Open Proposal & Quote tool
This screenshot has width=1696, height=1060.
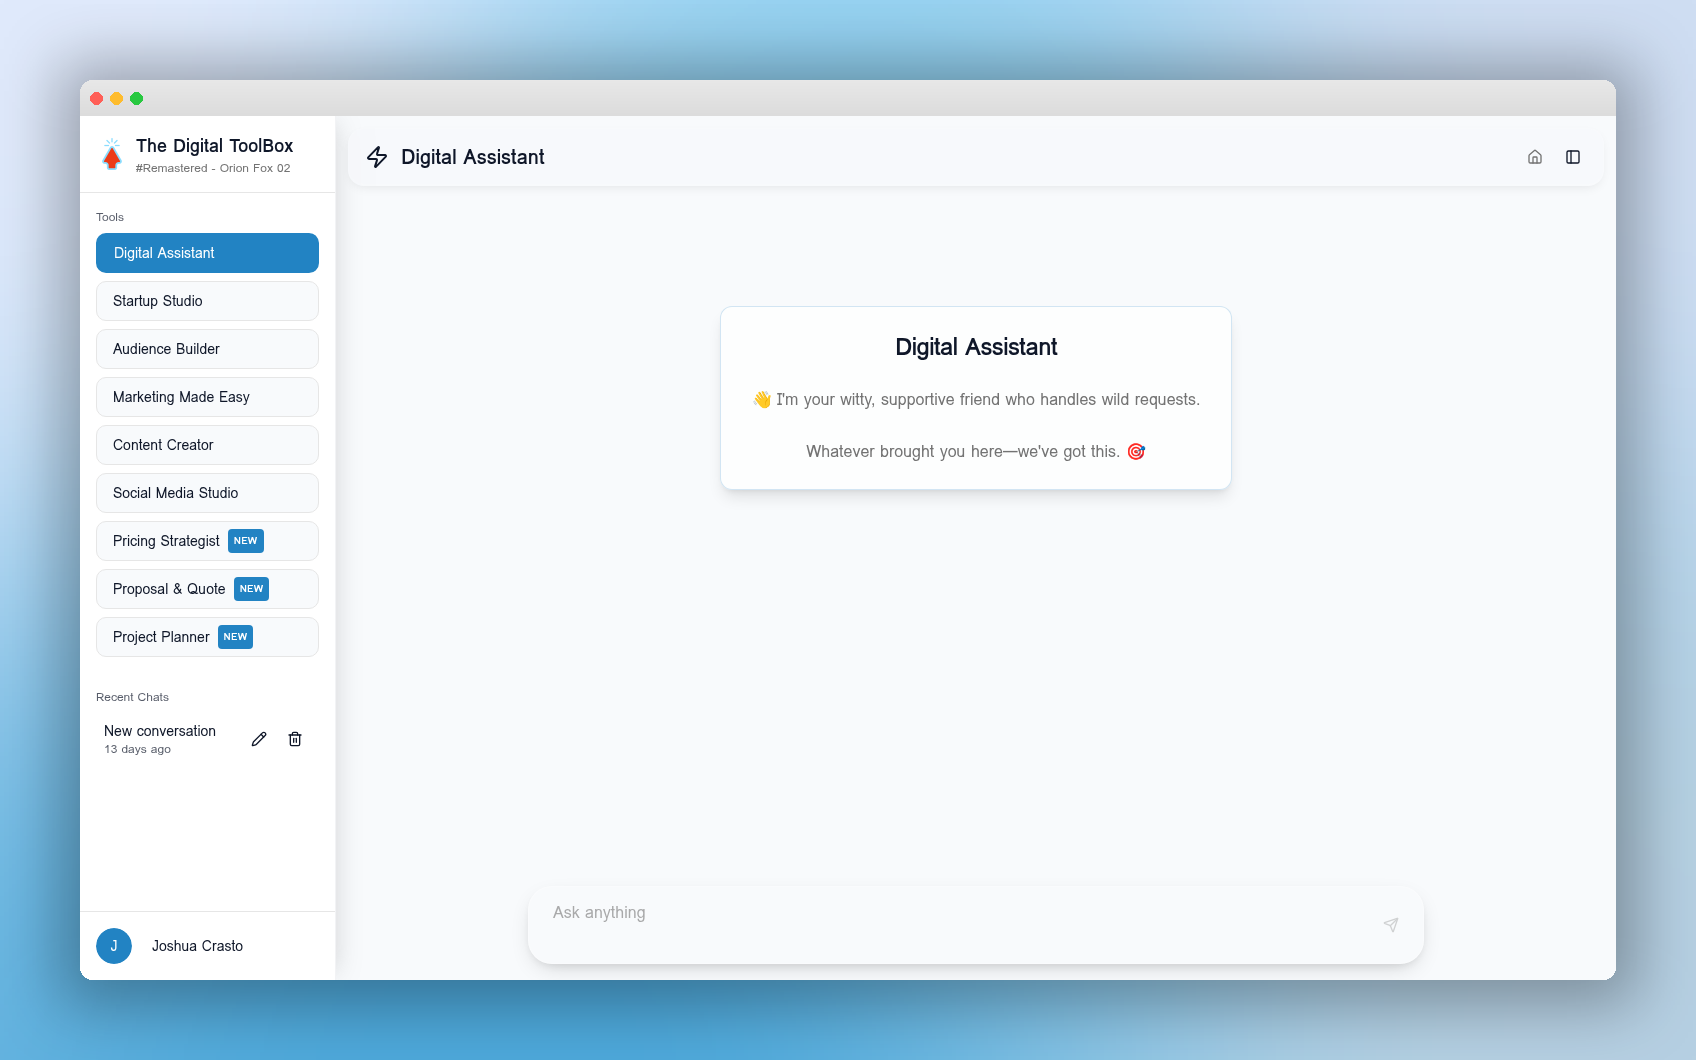click(x=207, y=589)
